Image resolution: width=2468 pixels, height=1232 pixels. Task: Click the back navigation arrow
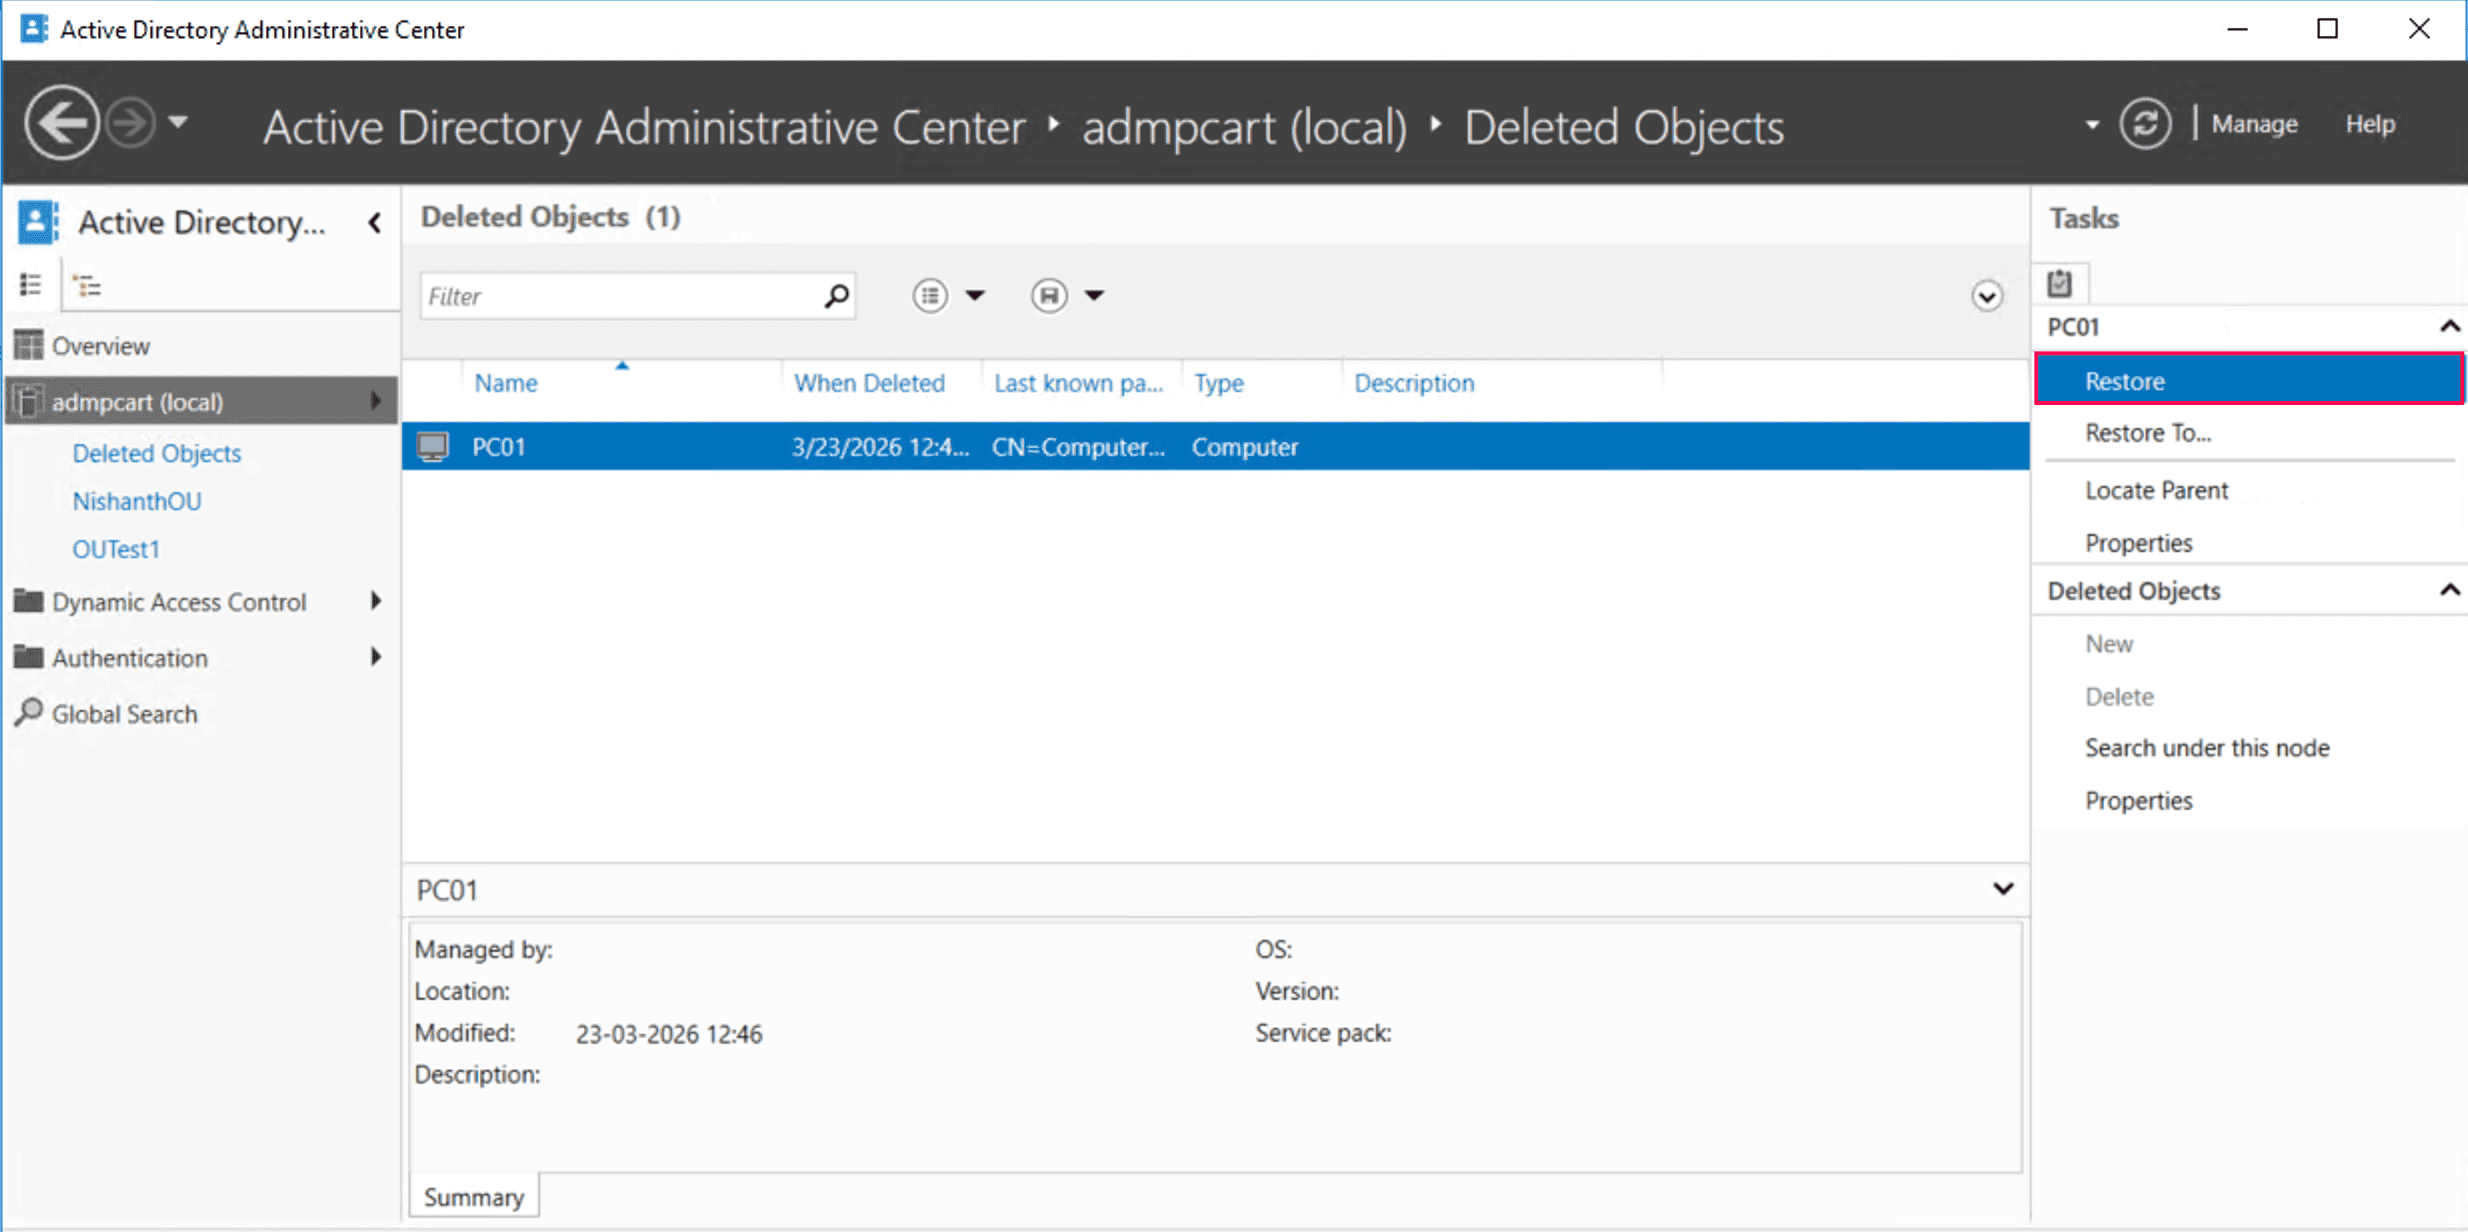coord(62,124)
